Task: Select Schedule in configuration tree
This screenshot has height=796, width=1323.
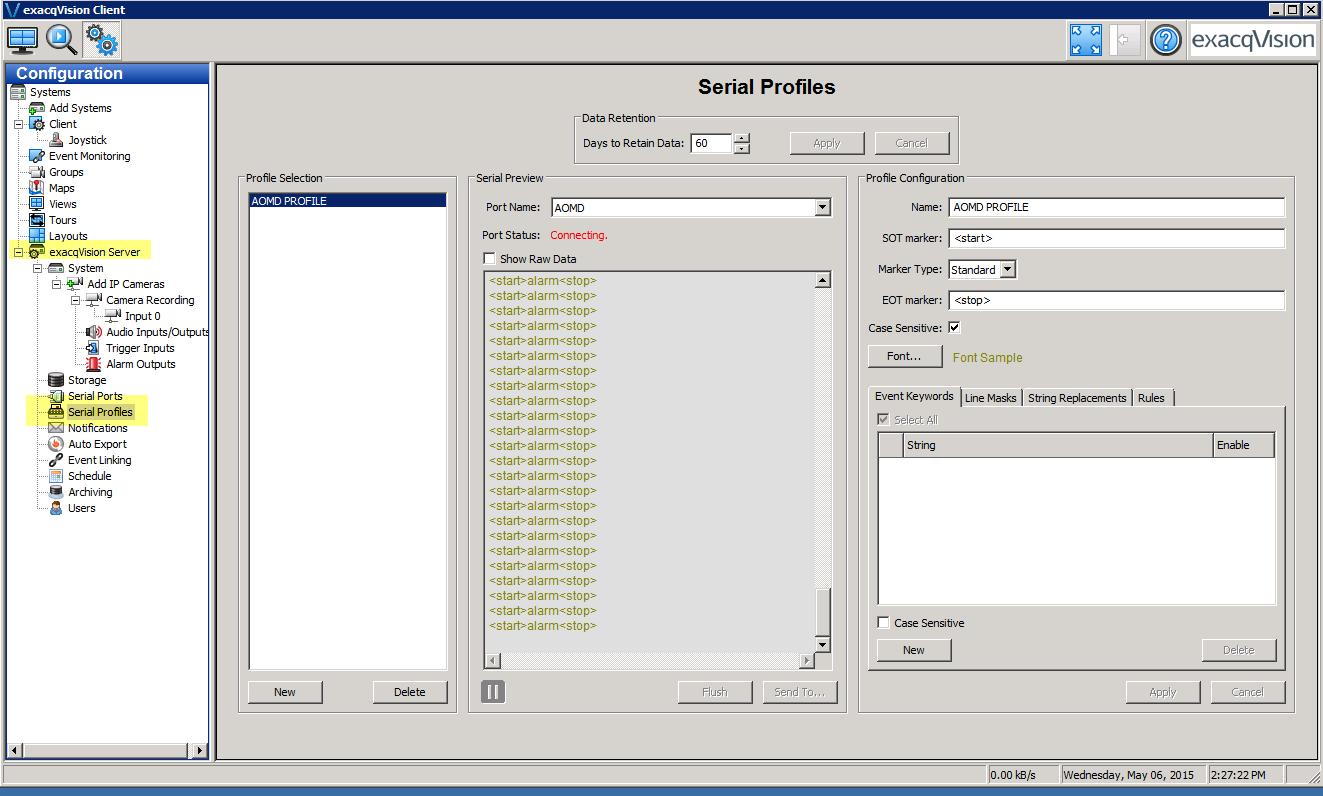Action: pos(89,476)
